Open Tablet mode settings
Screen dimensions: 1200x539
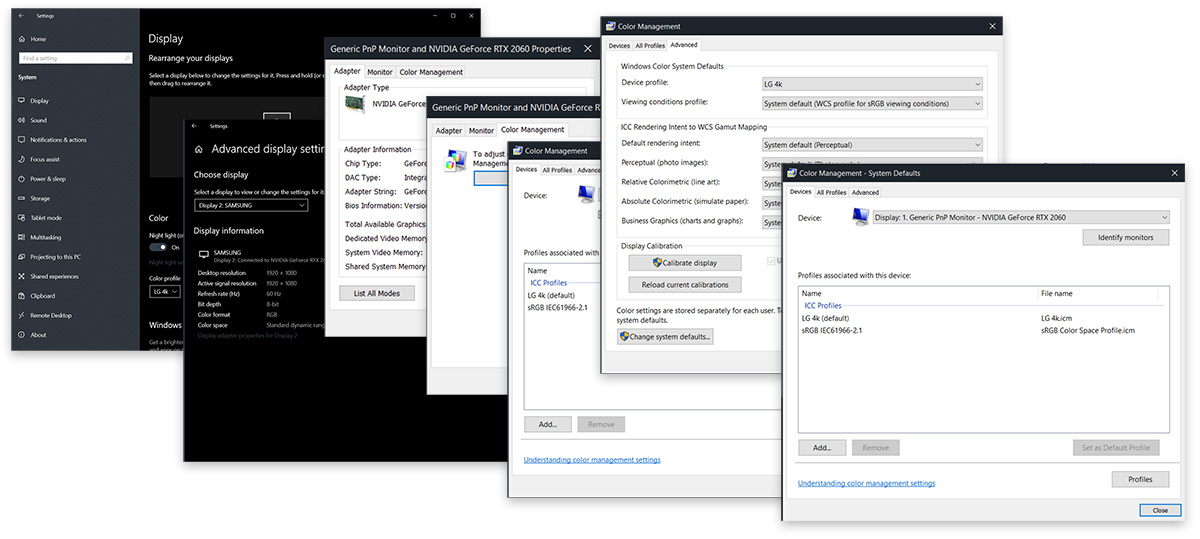[x=45, y=218]
